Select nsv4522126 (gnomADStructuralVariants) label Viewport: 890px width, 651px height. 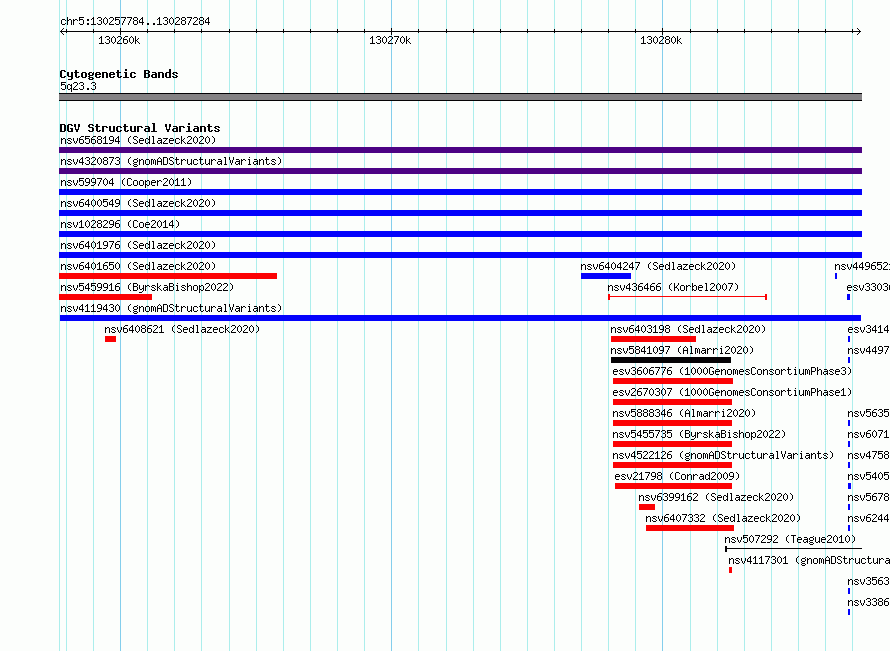(x=723, y=455)
